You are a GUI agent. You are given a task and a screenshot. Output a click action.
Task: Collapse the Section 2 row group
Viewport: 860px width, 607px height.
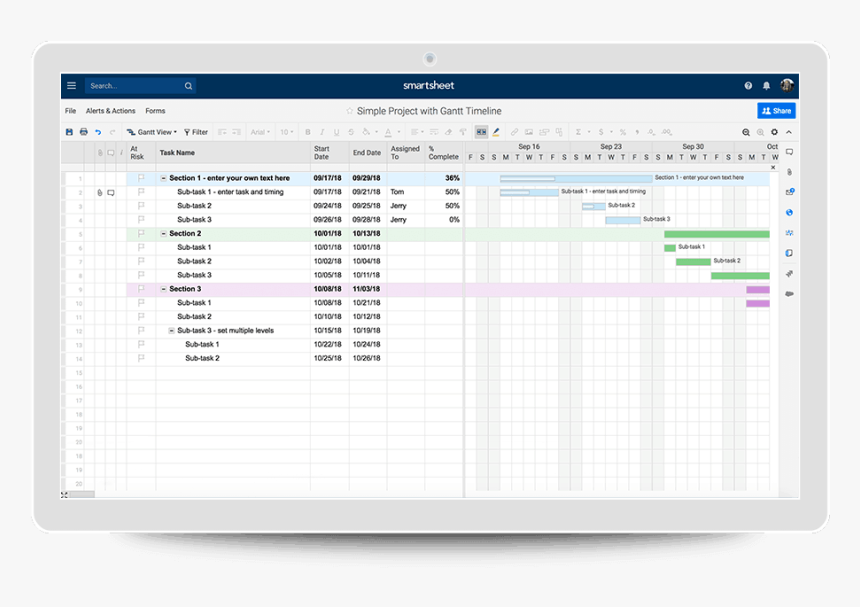(161, 233)
